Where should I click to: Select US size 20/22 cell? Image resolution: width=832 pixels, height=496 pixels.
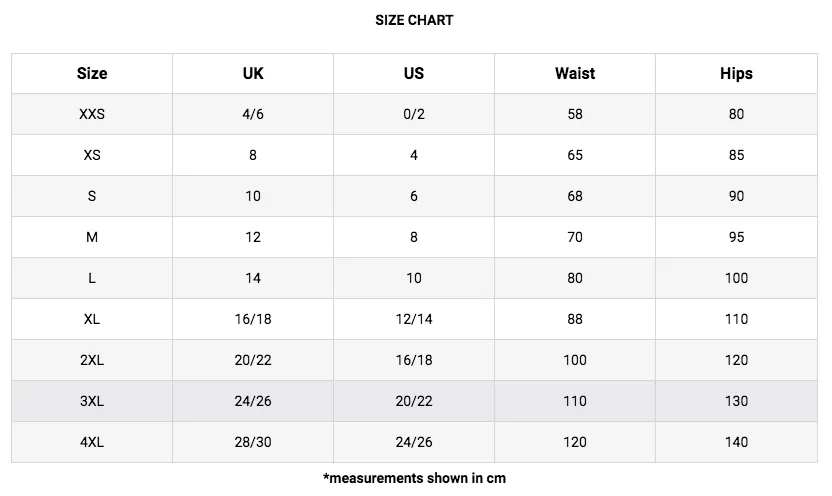click(414, 401)
